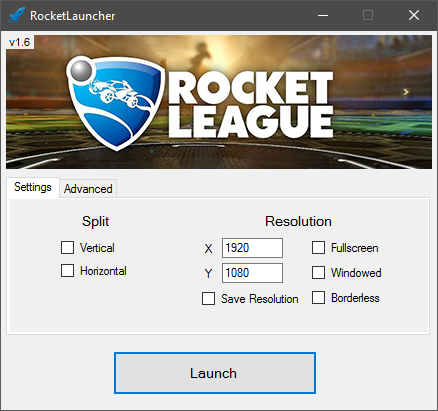The image size is (438, 411).
Task: Switch to the Advanced tab
Action: (88, 189)
